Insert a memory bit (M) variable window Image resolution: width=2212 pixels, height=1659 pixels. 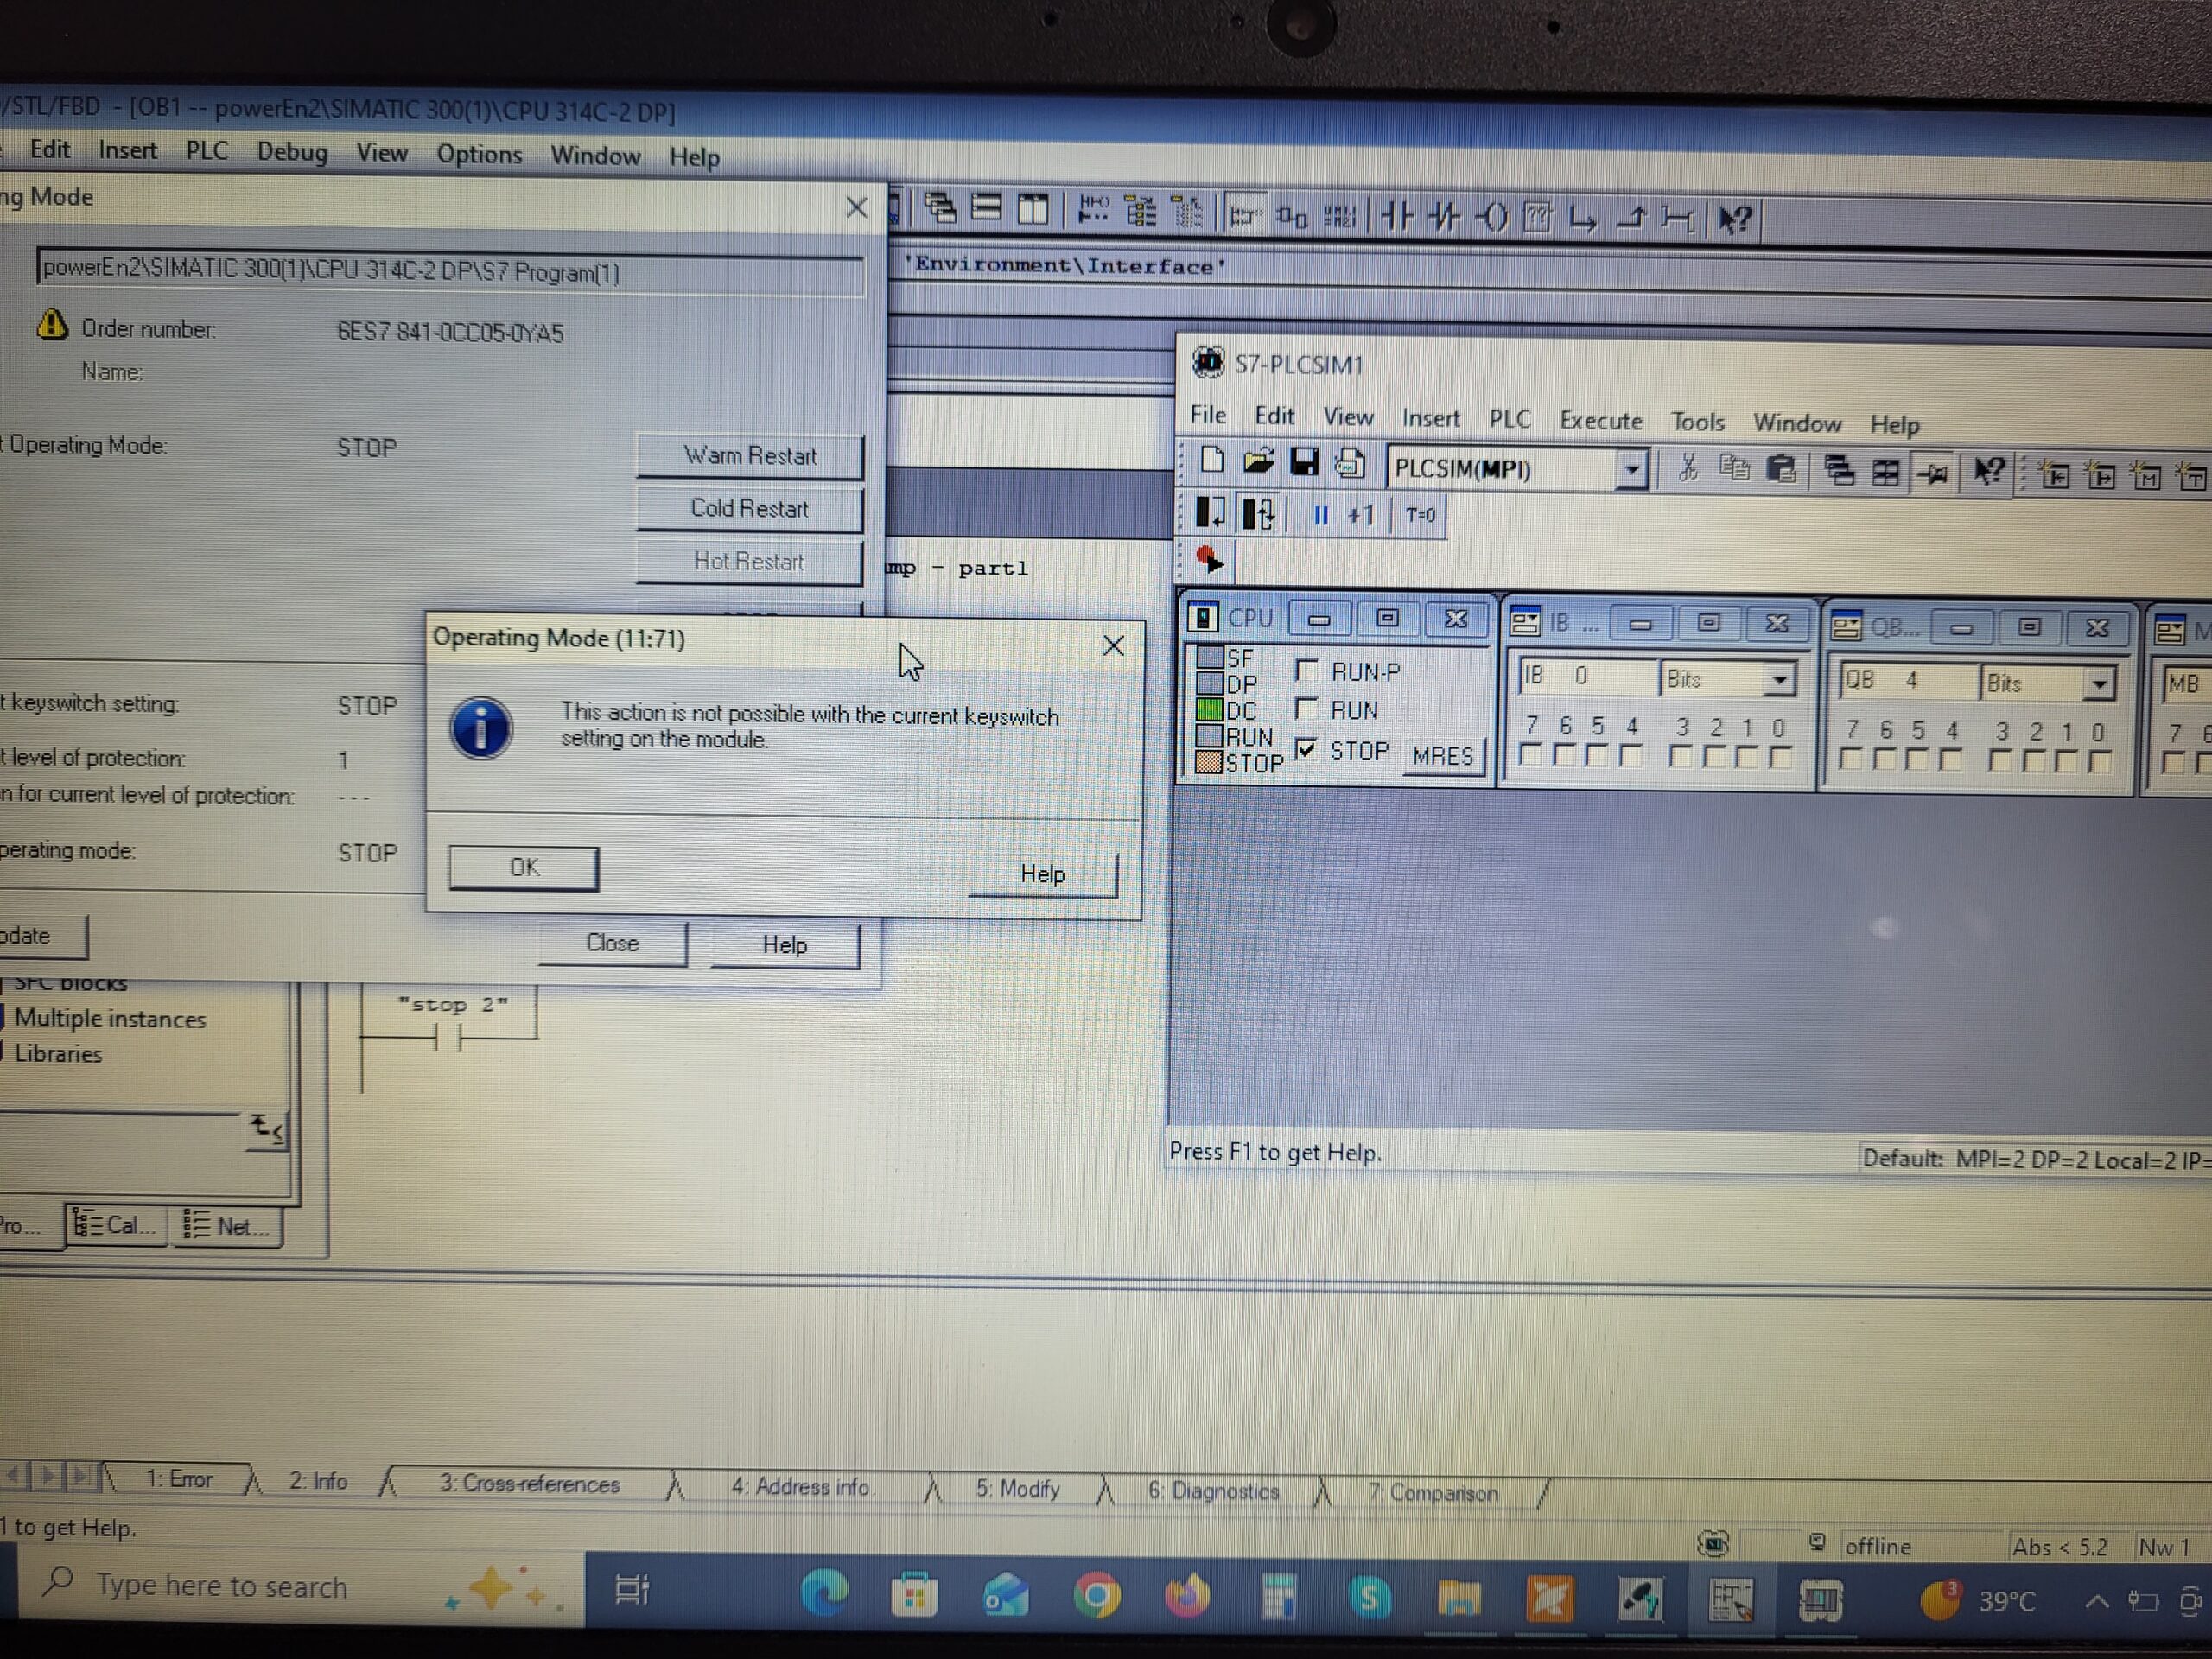click(2146, 476)
